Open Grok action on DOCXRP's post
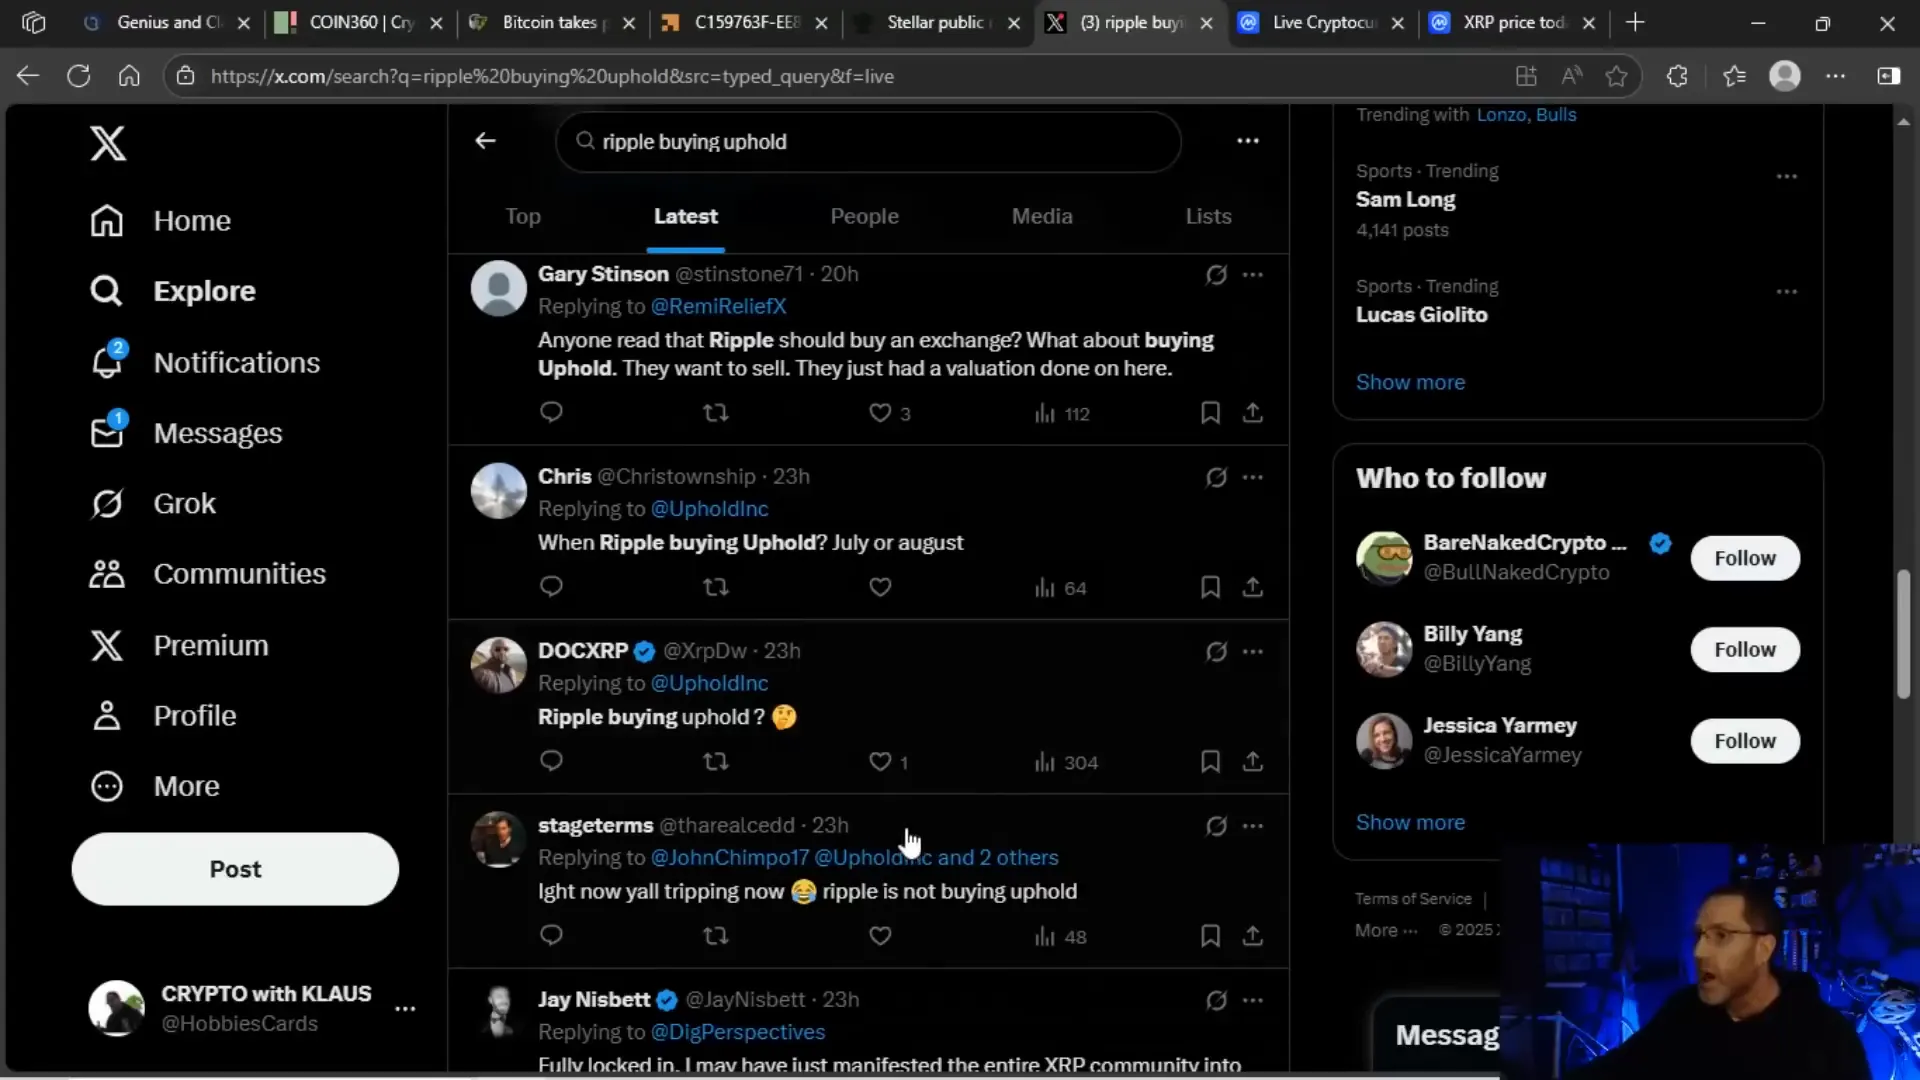The height and width of the screenshot is (1080, 1920). point(1216,651)
